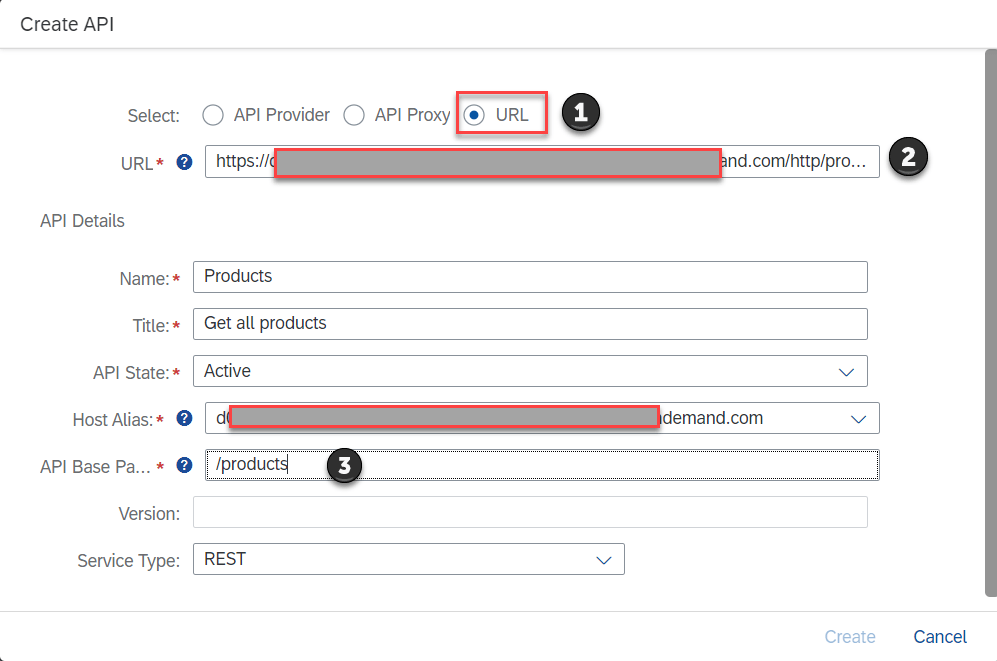
Task: Cancel the Create API dialog
Action: click(940, 637)
